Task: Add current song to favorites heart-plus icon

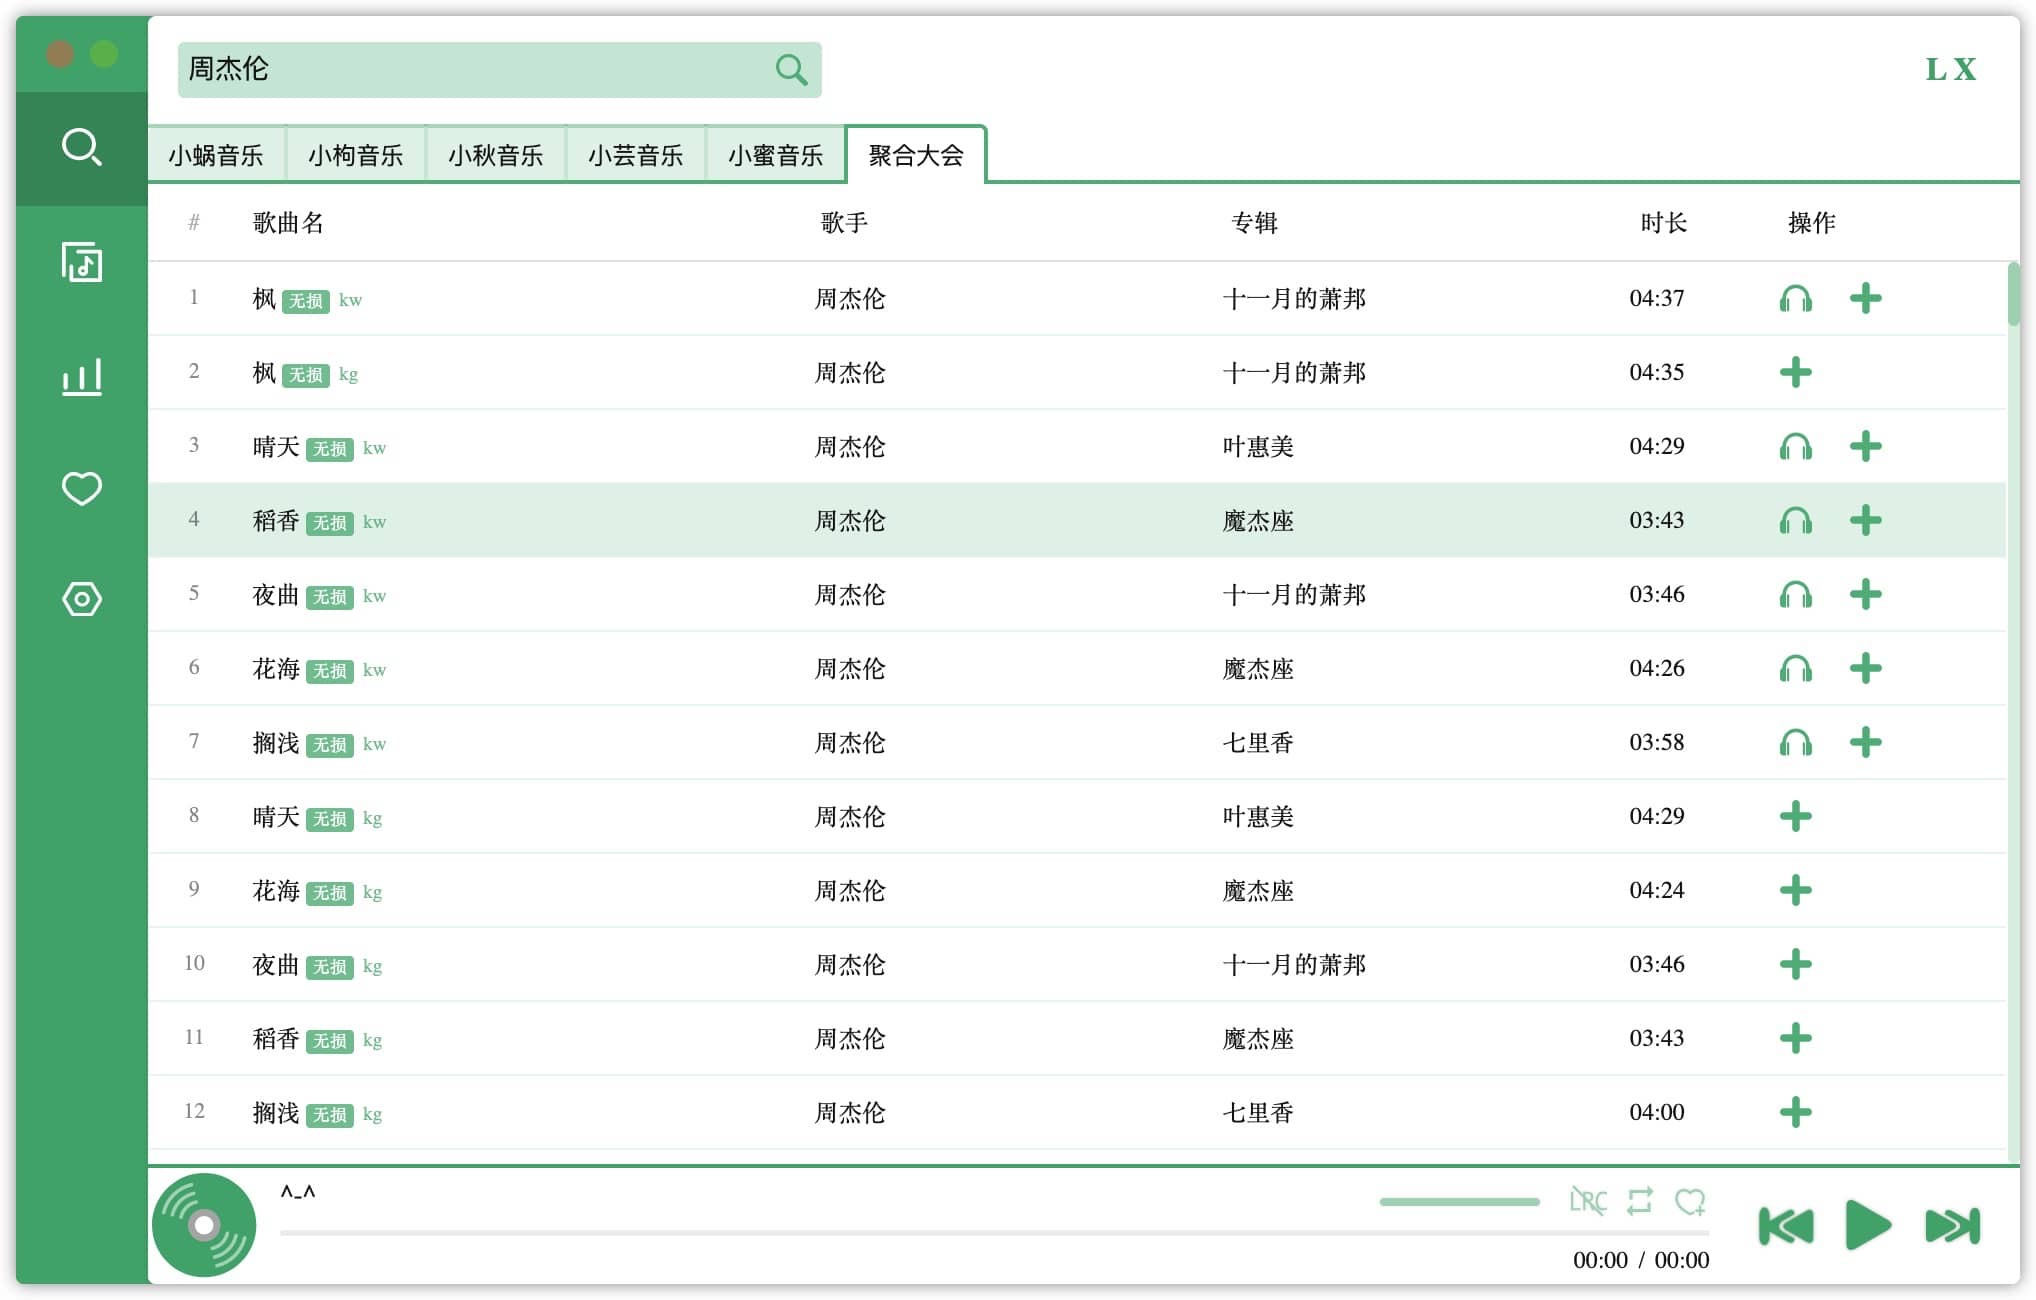Action: point(1690,1200)
